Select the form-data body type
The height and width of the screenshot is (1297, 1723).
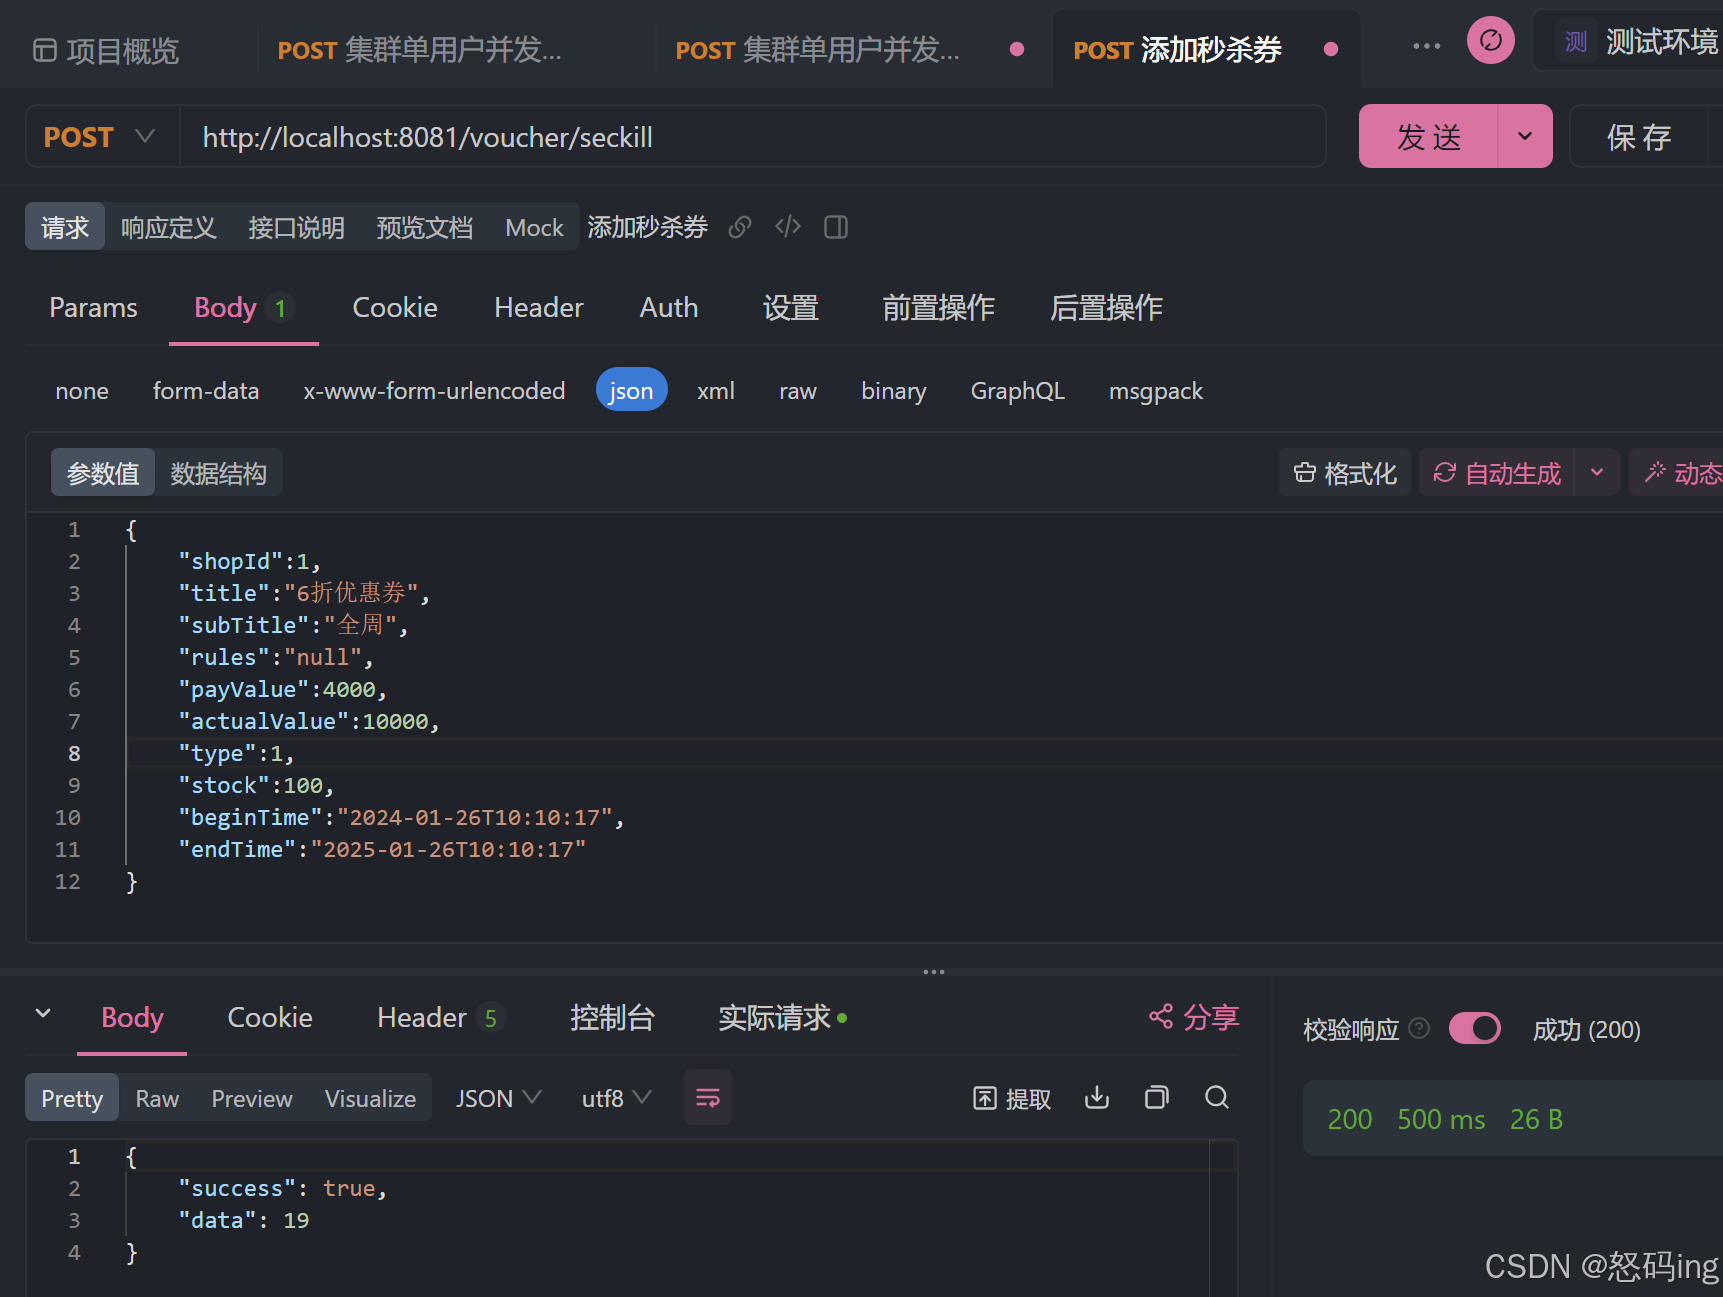tap(206, 391)
